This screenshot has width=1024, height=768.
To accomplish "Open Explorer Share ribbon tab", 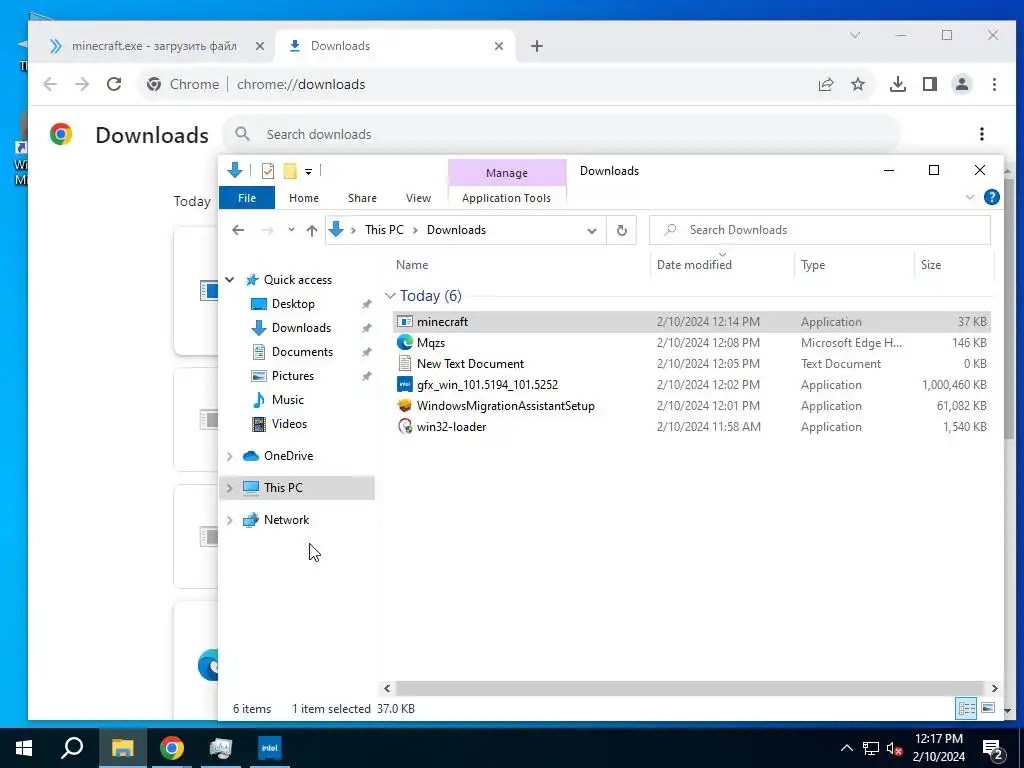I will (x=362, y=198).
